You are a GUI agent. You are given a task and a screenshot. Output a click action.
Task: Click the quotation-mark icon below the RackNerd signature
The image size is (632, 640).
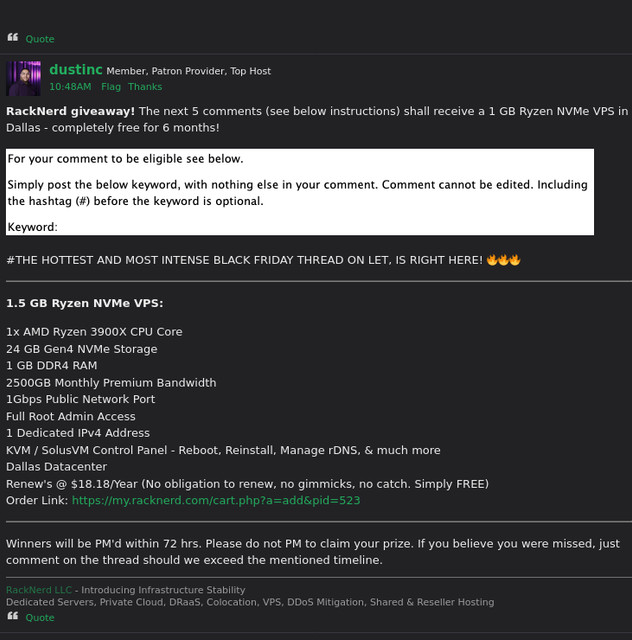pyautogui.click(x=13, y=616)
